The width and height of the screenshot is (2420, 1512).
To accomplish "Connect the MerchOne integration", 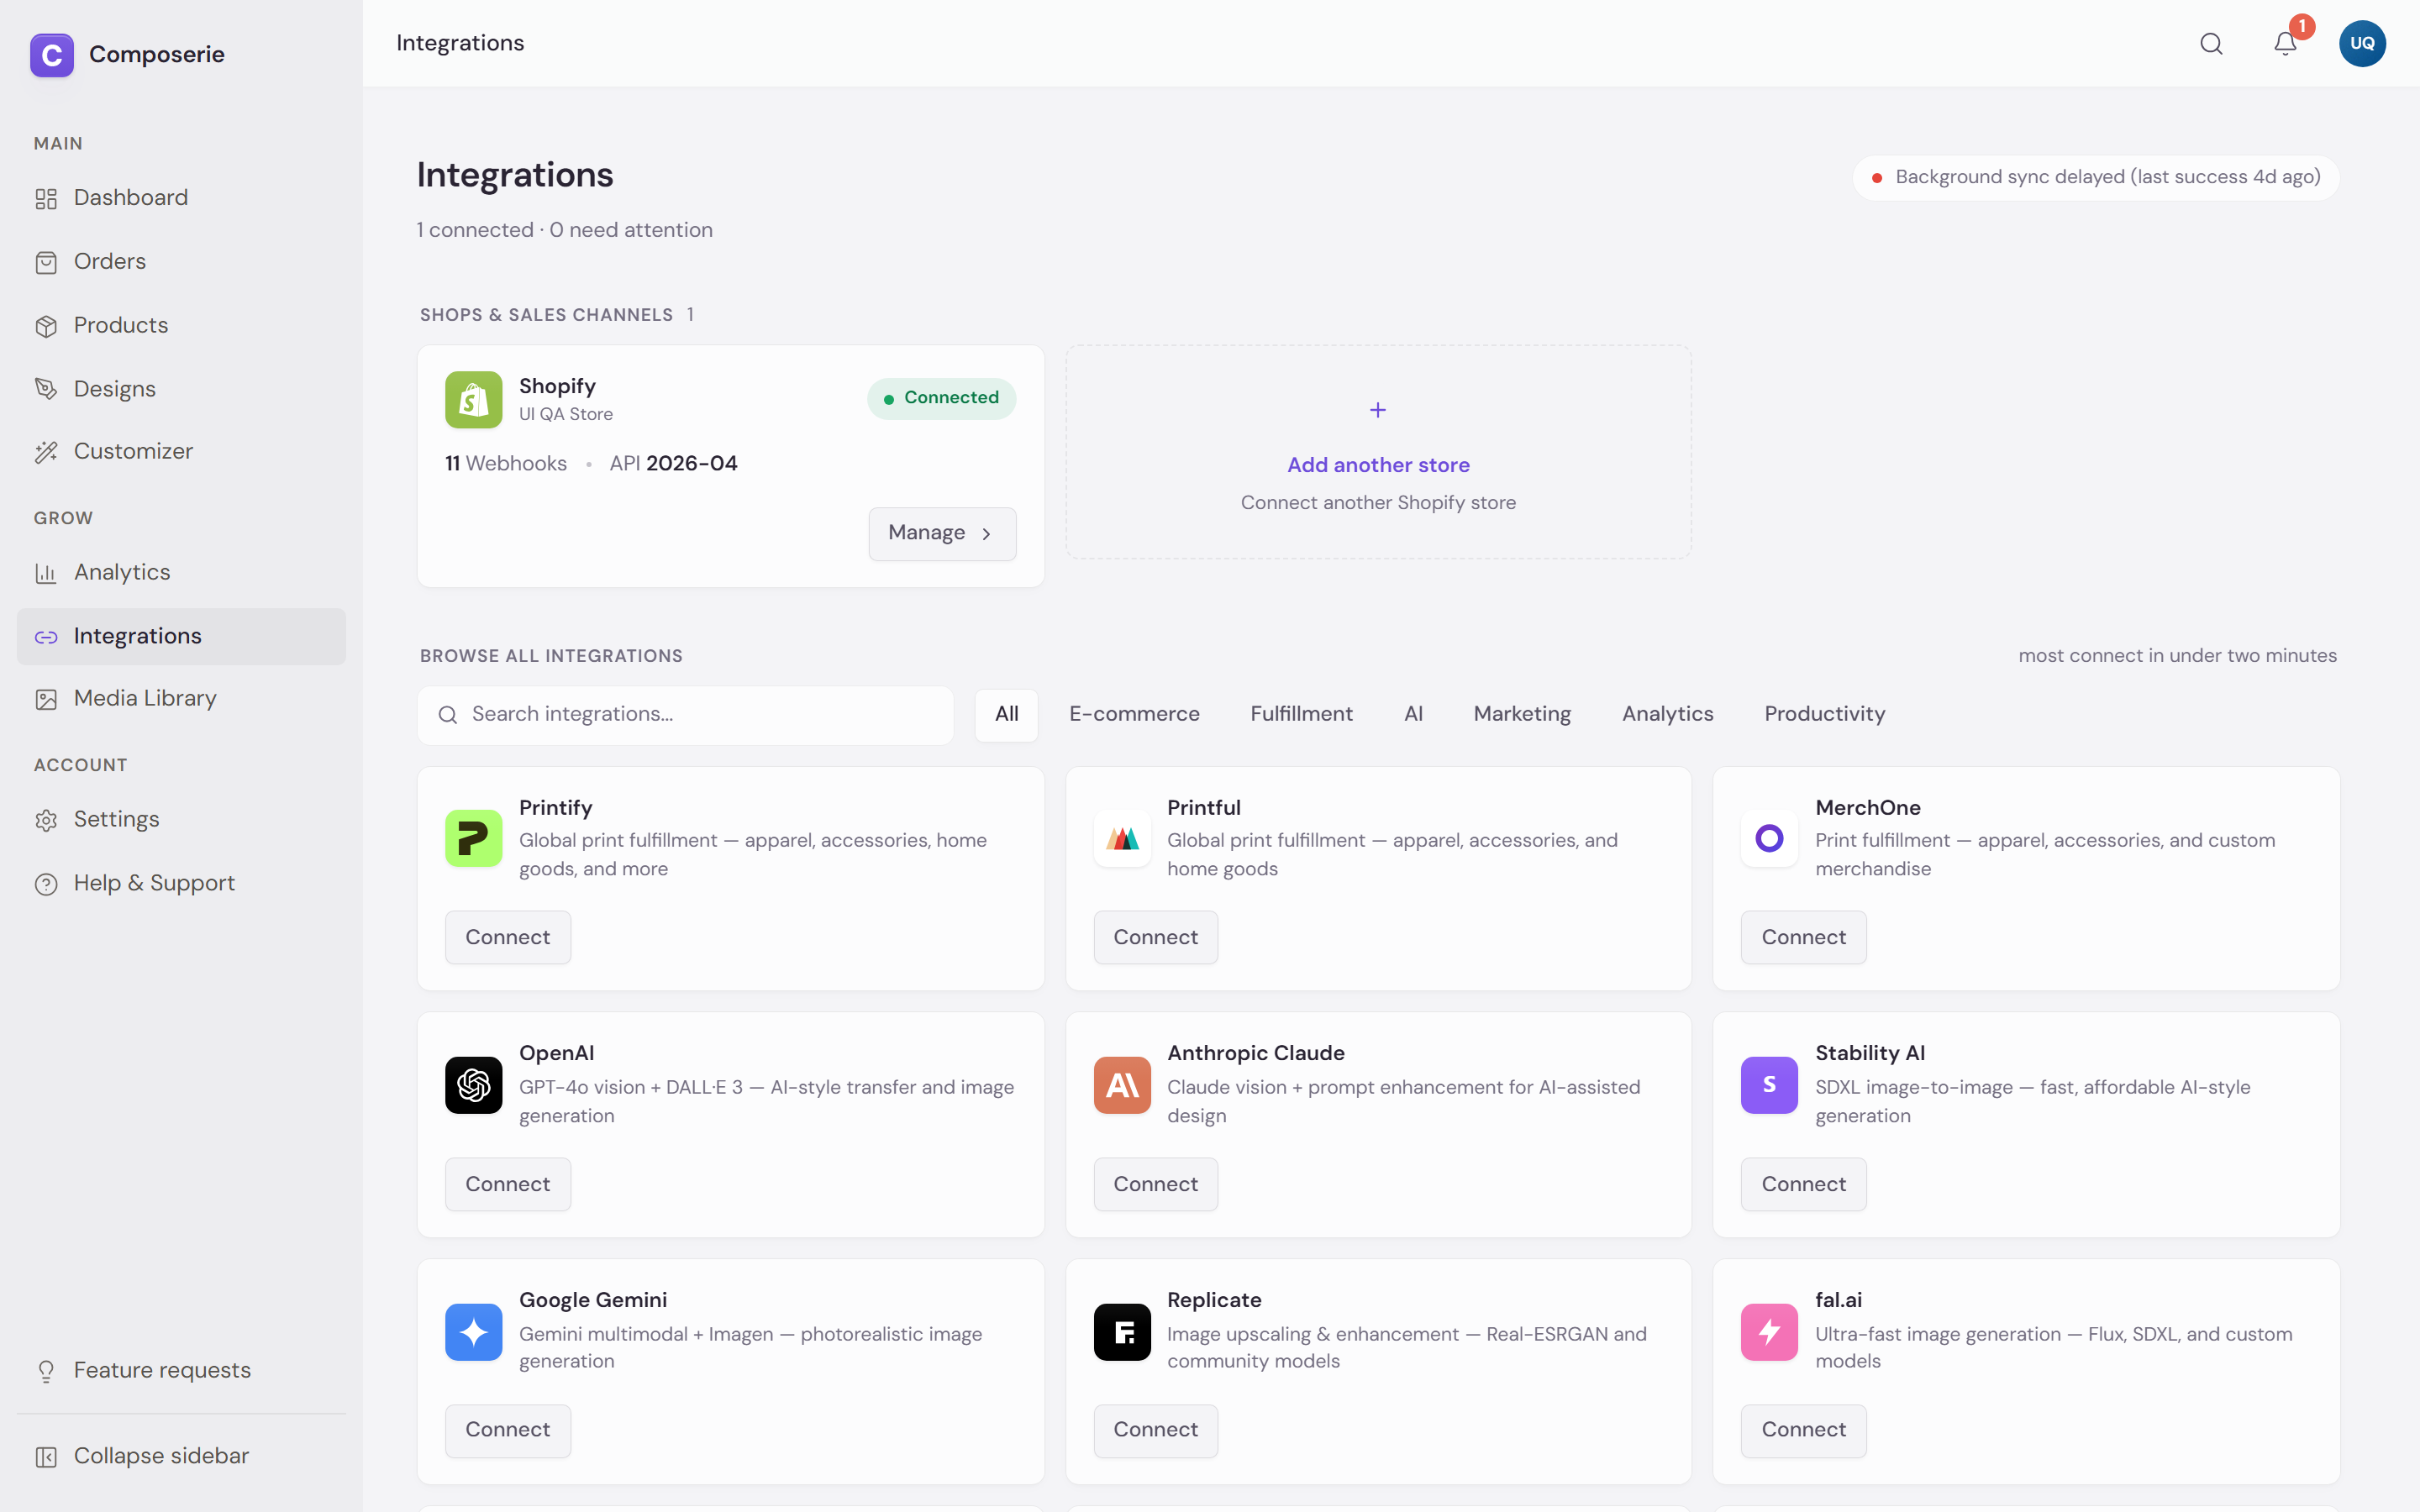I will coord(1804,937).
